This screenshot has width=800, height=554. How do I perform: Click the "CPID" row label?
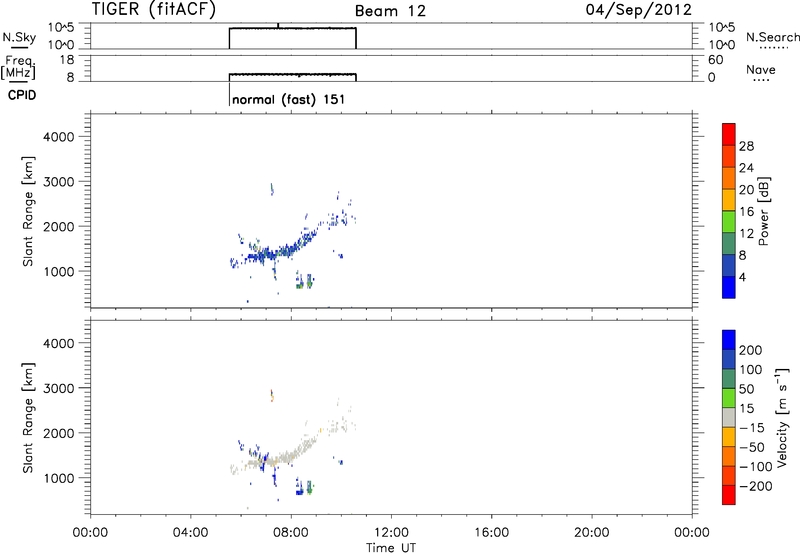(x=22, y=95)
